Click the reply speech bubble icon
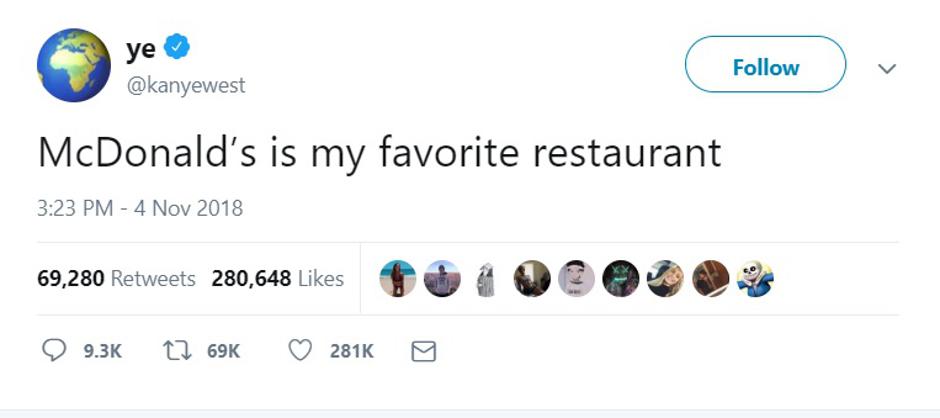The width and height of the screenshot is (940, 418). pos(53,350)
